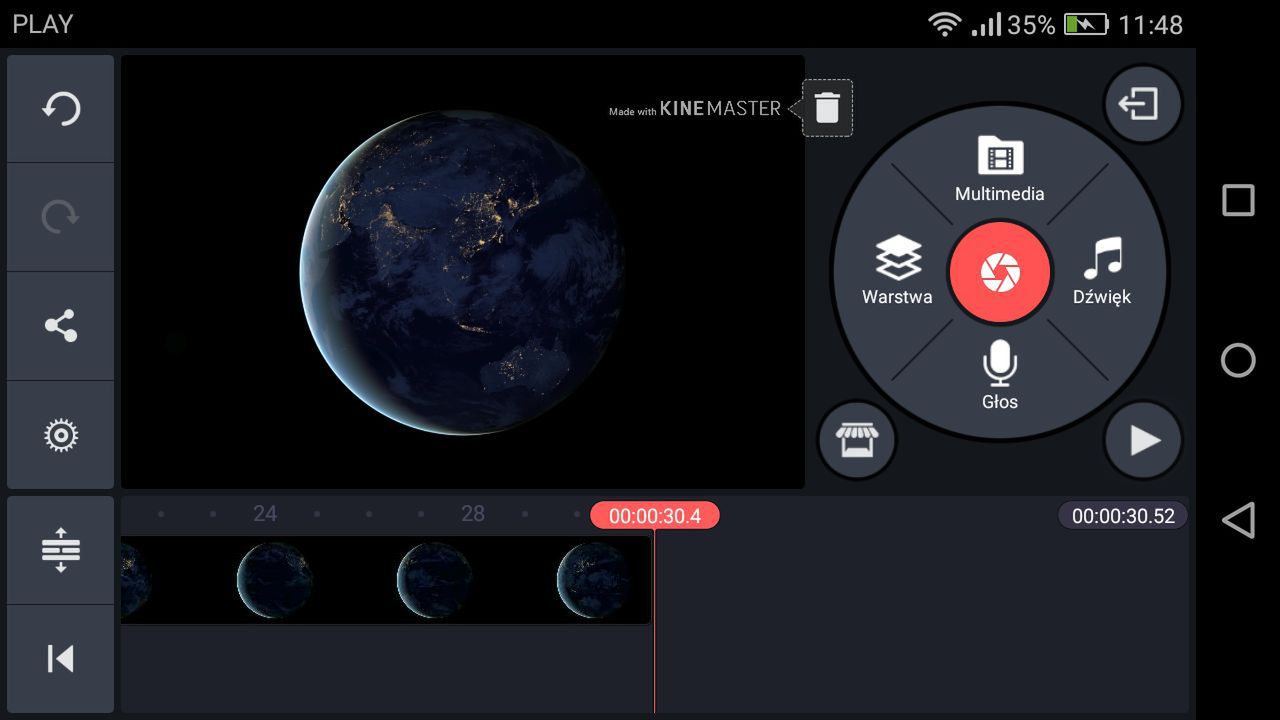
Task: Expand the timeline view
Action: (60, 550)
